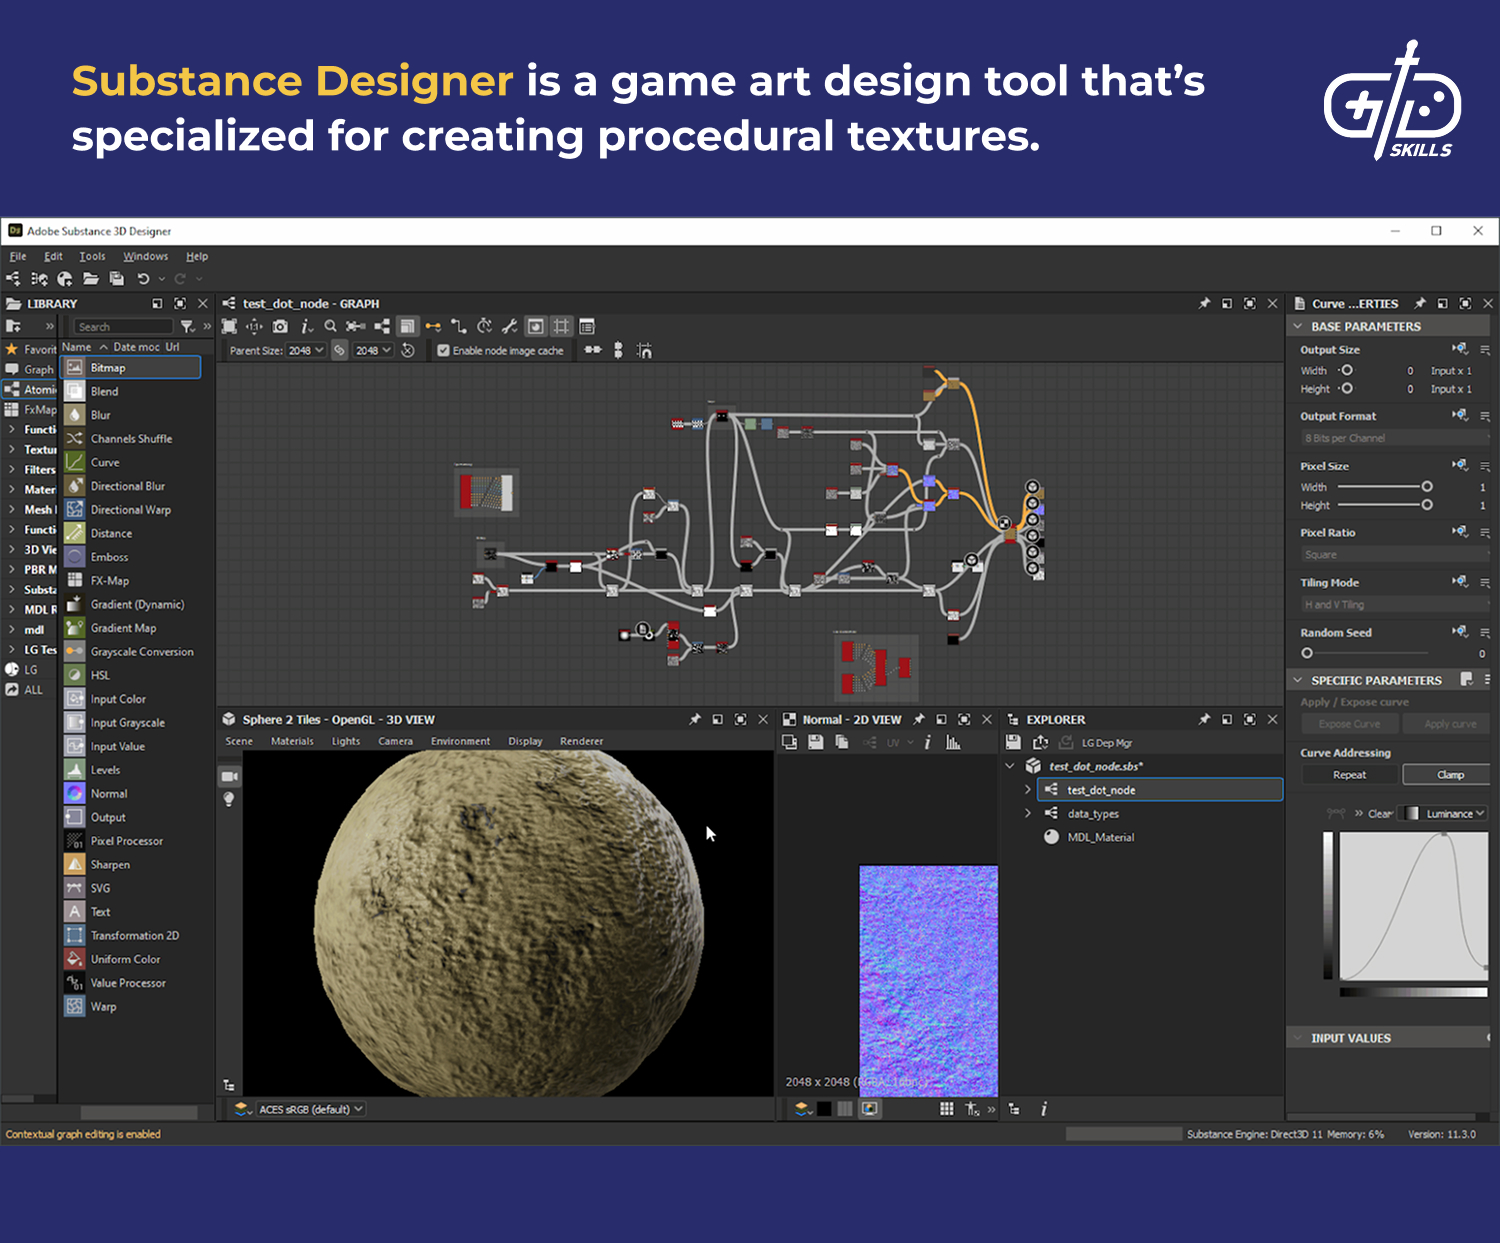
Task: Open the File menu
Action: click(x=18, y=256)
